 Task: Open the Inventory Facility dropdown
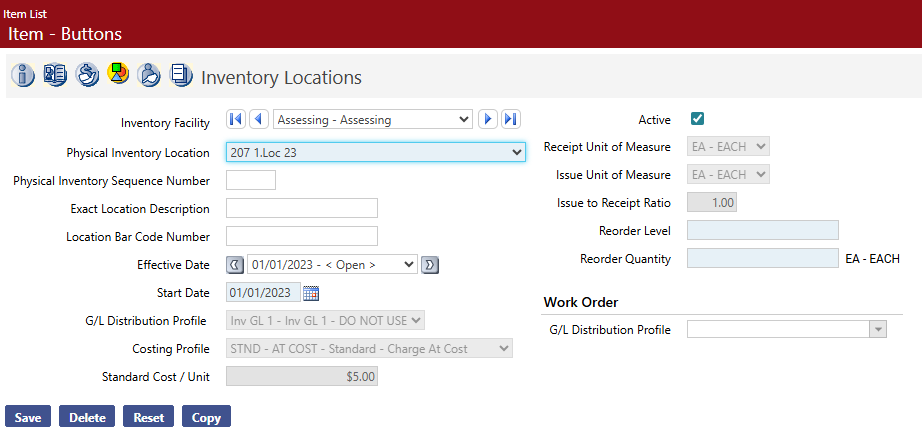tap(372, 120)
